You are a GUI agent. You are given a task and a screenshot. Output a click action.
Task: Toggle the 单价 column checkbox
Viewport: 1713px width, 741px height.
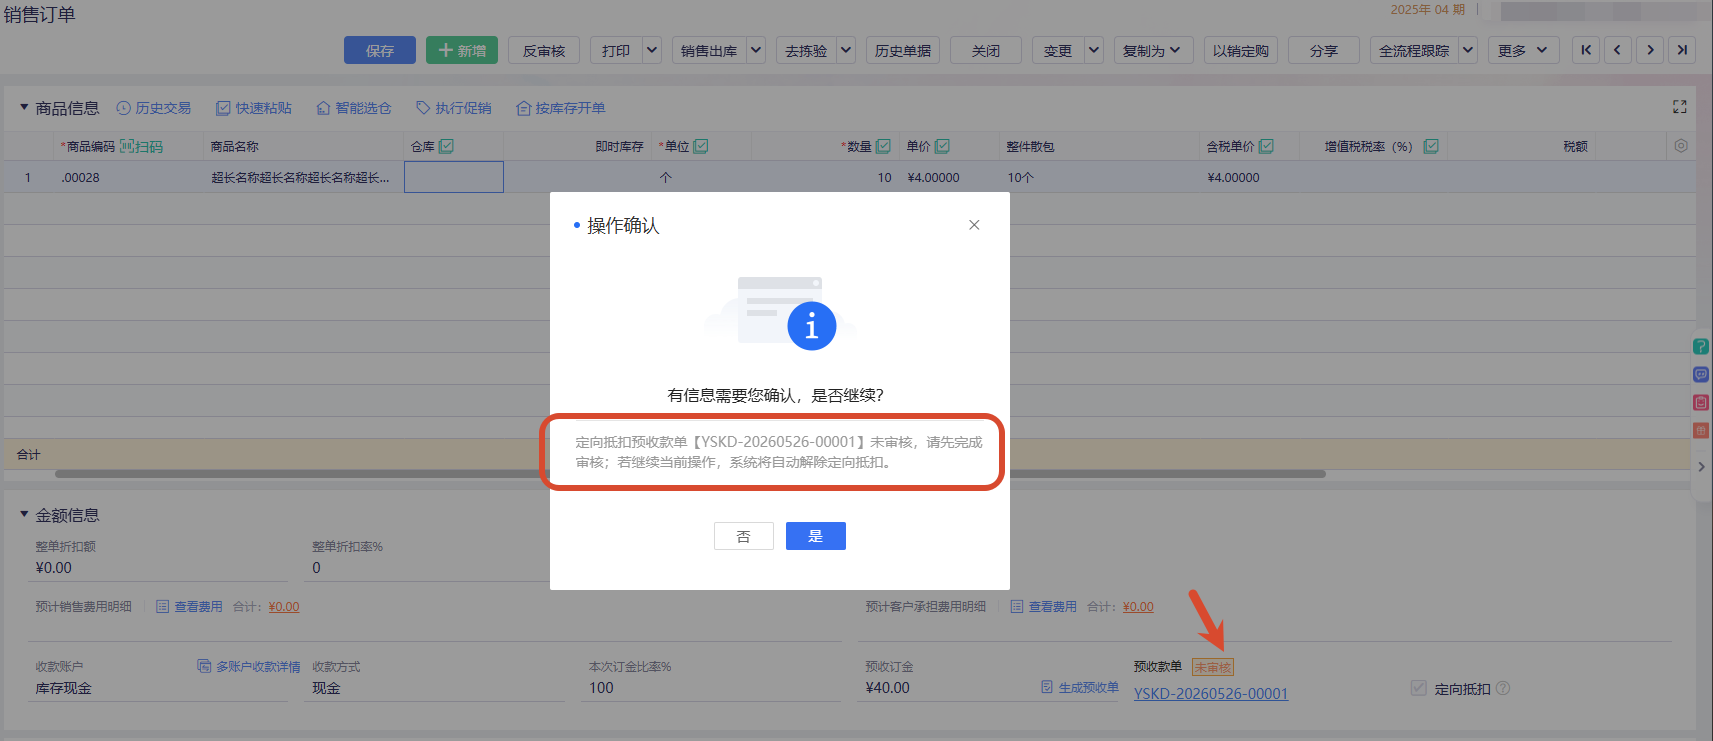coord(942,146)
